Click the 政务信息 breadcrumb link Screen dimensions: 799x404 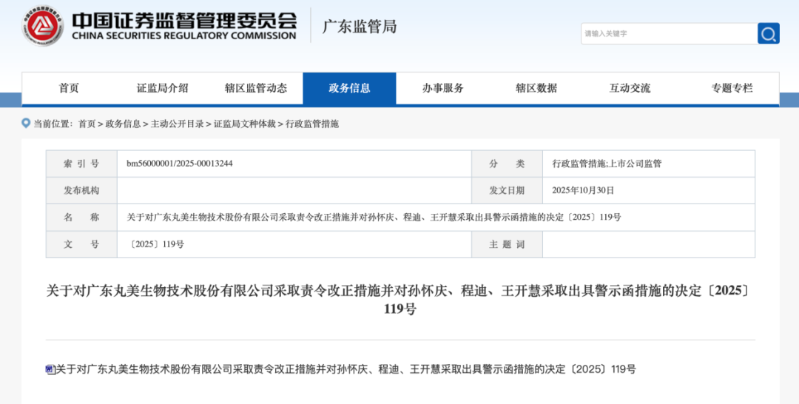coord(123,124)
